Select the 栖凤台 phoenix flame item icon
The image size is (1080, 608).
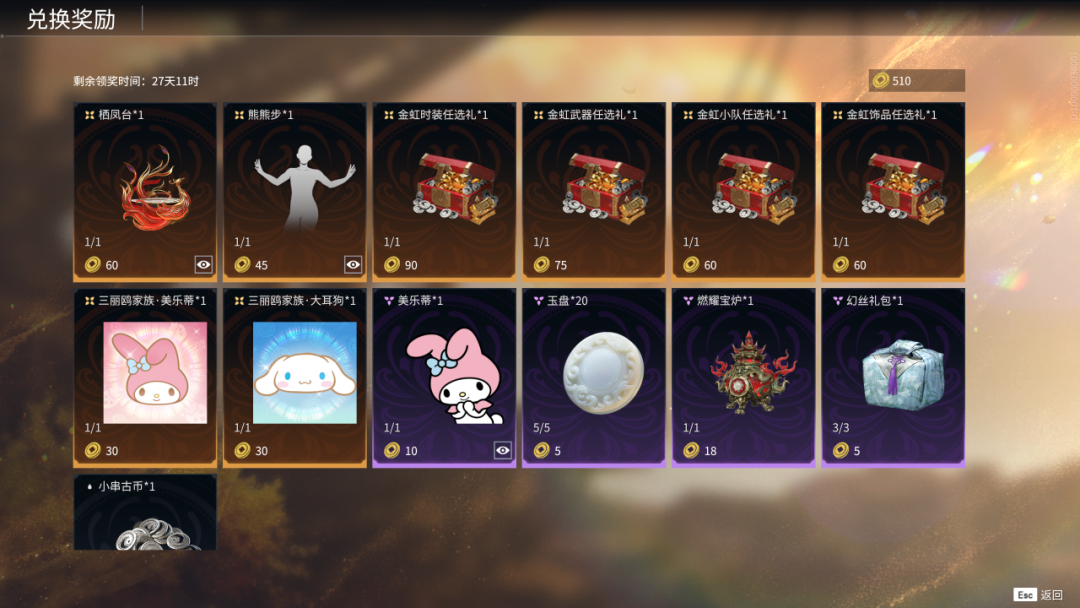click(x=154, y=189)
